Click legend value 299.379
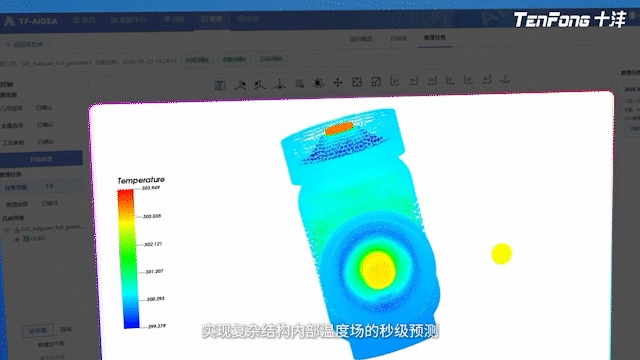The width and height of the screenshot is (640, 360). [157, 327]
